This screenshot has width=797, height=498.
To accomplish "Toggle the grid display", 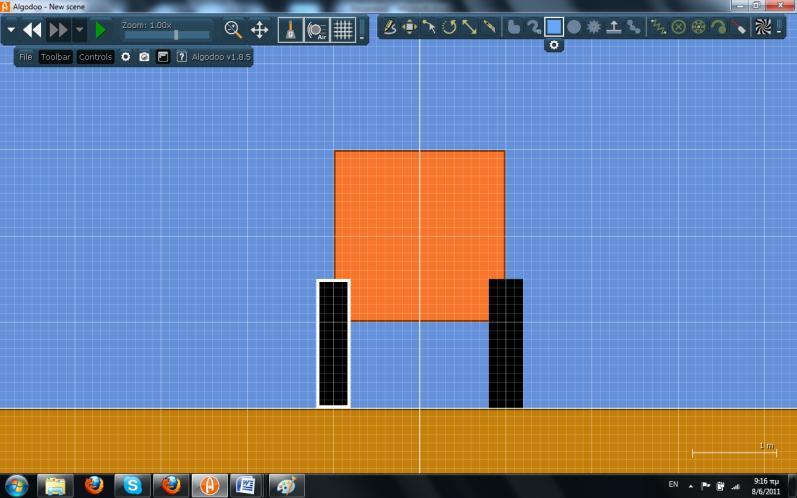I will tap(343, 30).
